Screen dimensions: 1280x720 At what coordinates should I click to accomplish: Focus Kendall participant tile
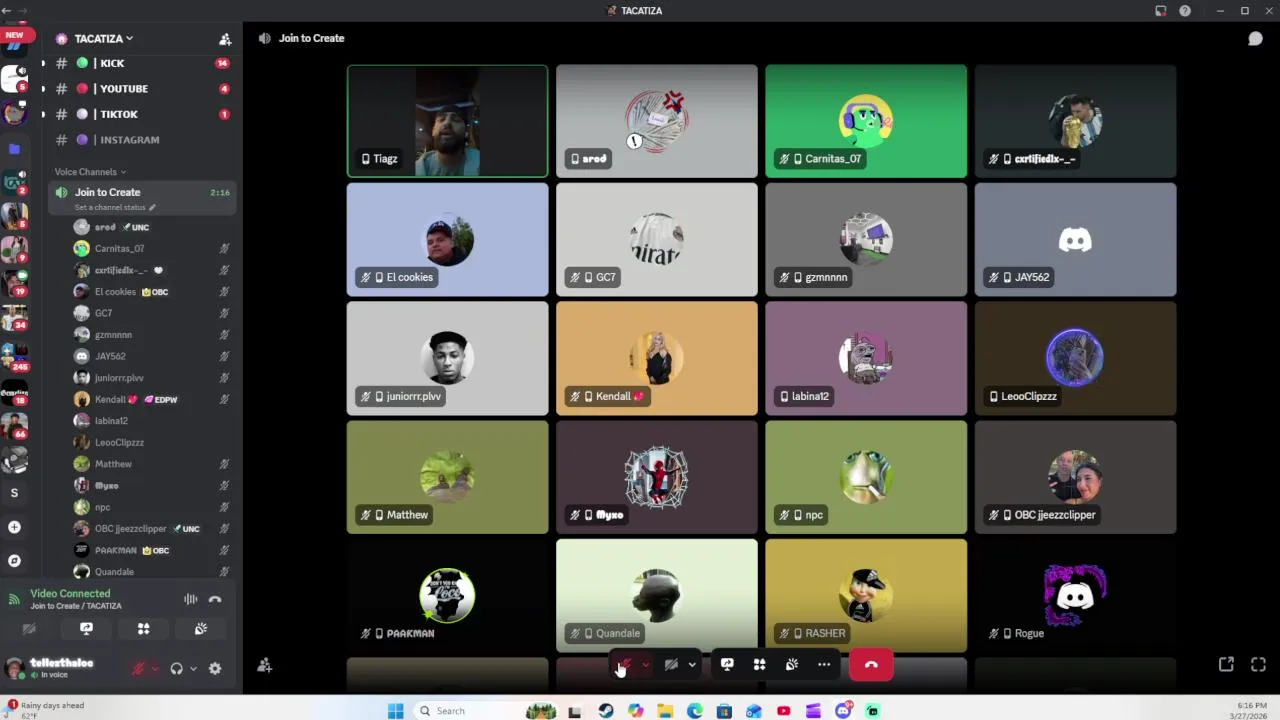(656, 358)
